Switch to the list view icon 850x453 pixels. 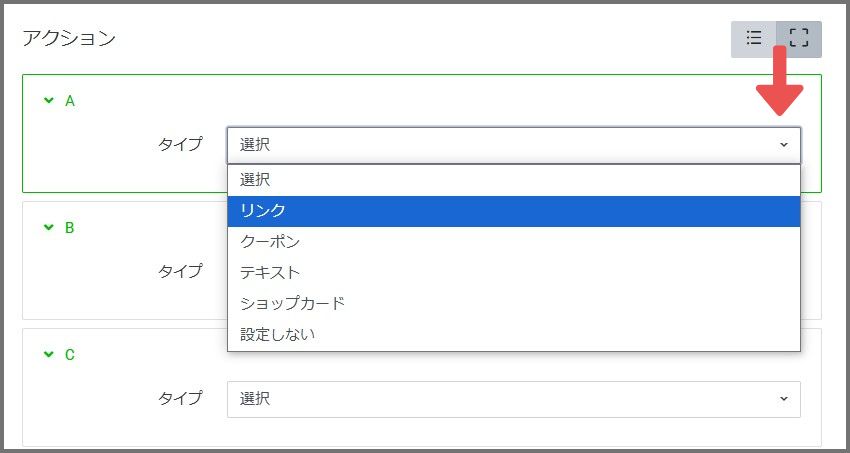(x=754, y=39)
